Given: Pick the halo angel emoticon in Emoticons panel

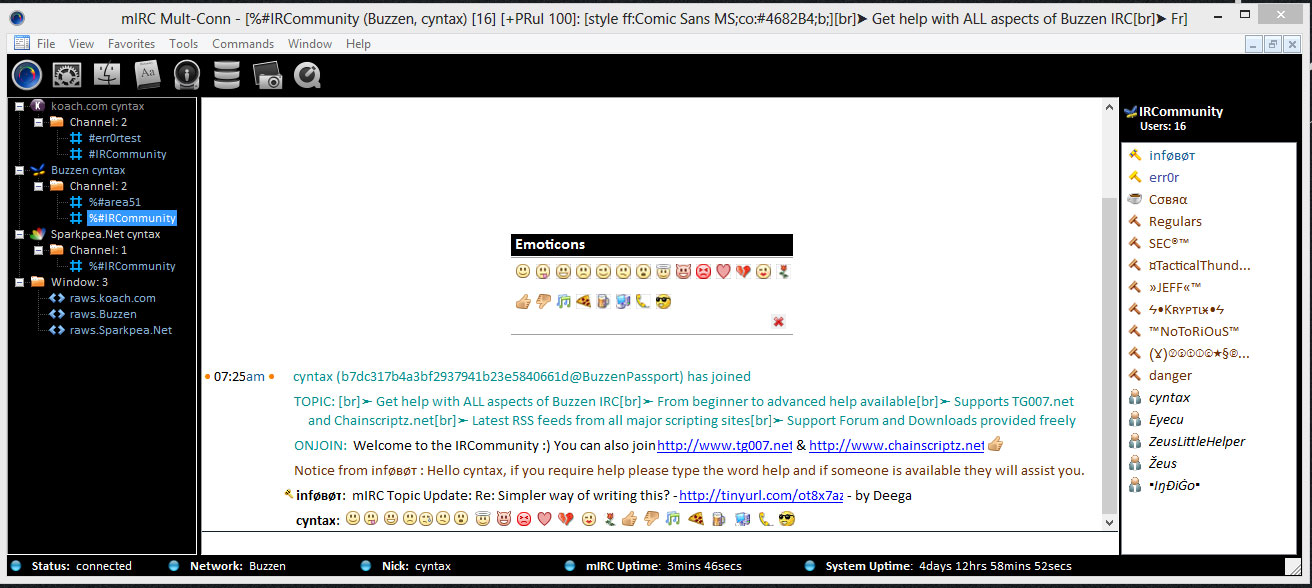Looking at the screenshot, I should pyautogui.click(x=663, y=271).
